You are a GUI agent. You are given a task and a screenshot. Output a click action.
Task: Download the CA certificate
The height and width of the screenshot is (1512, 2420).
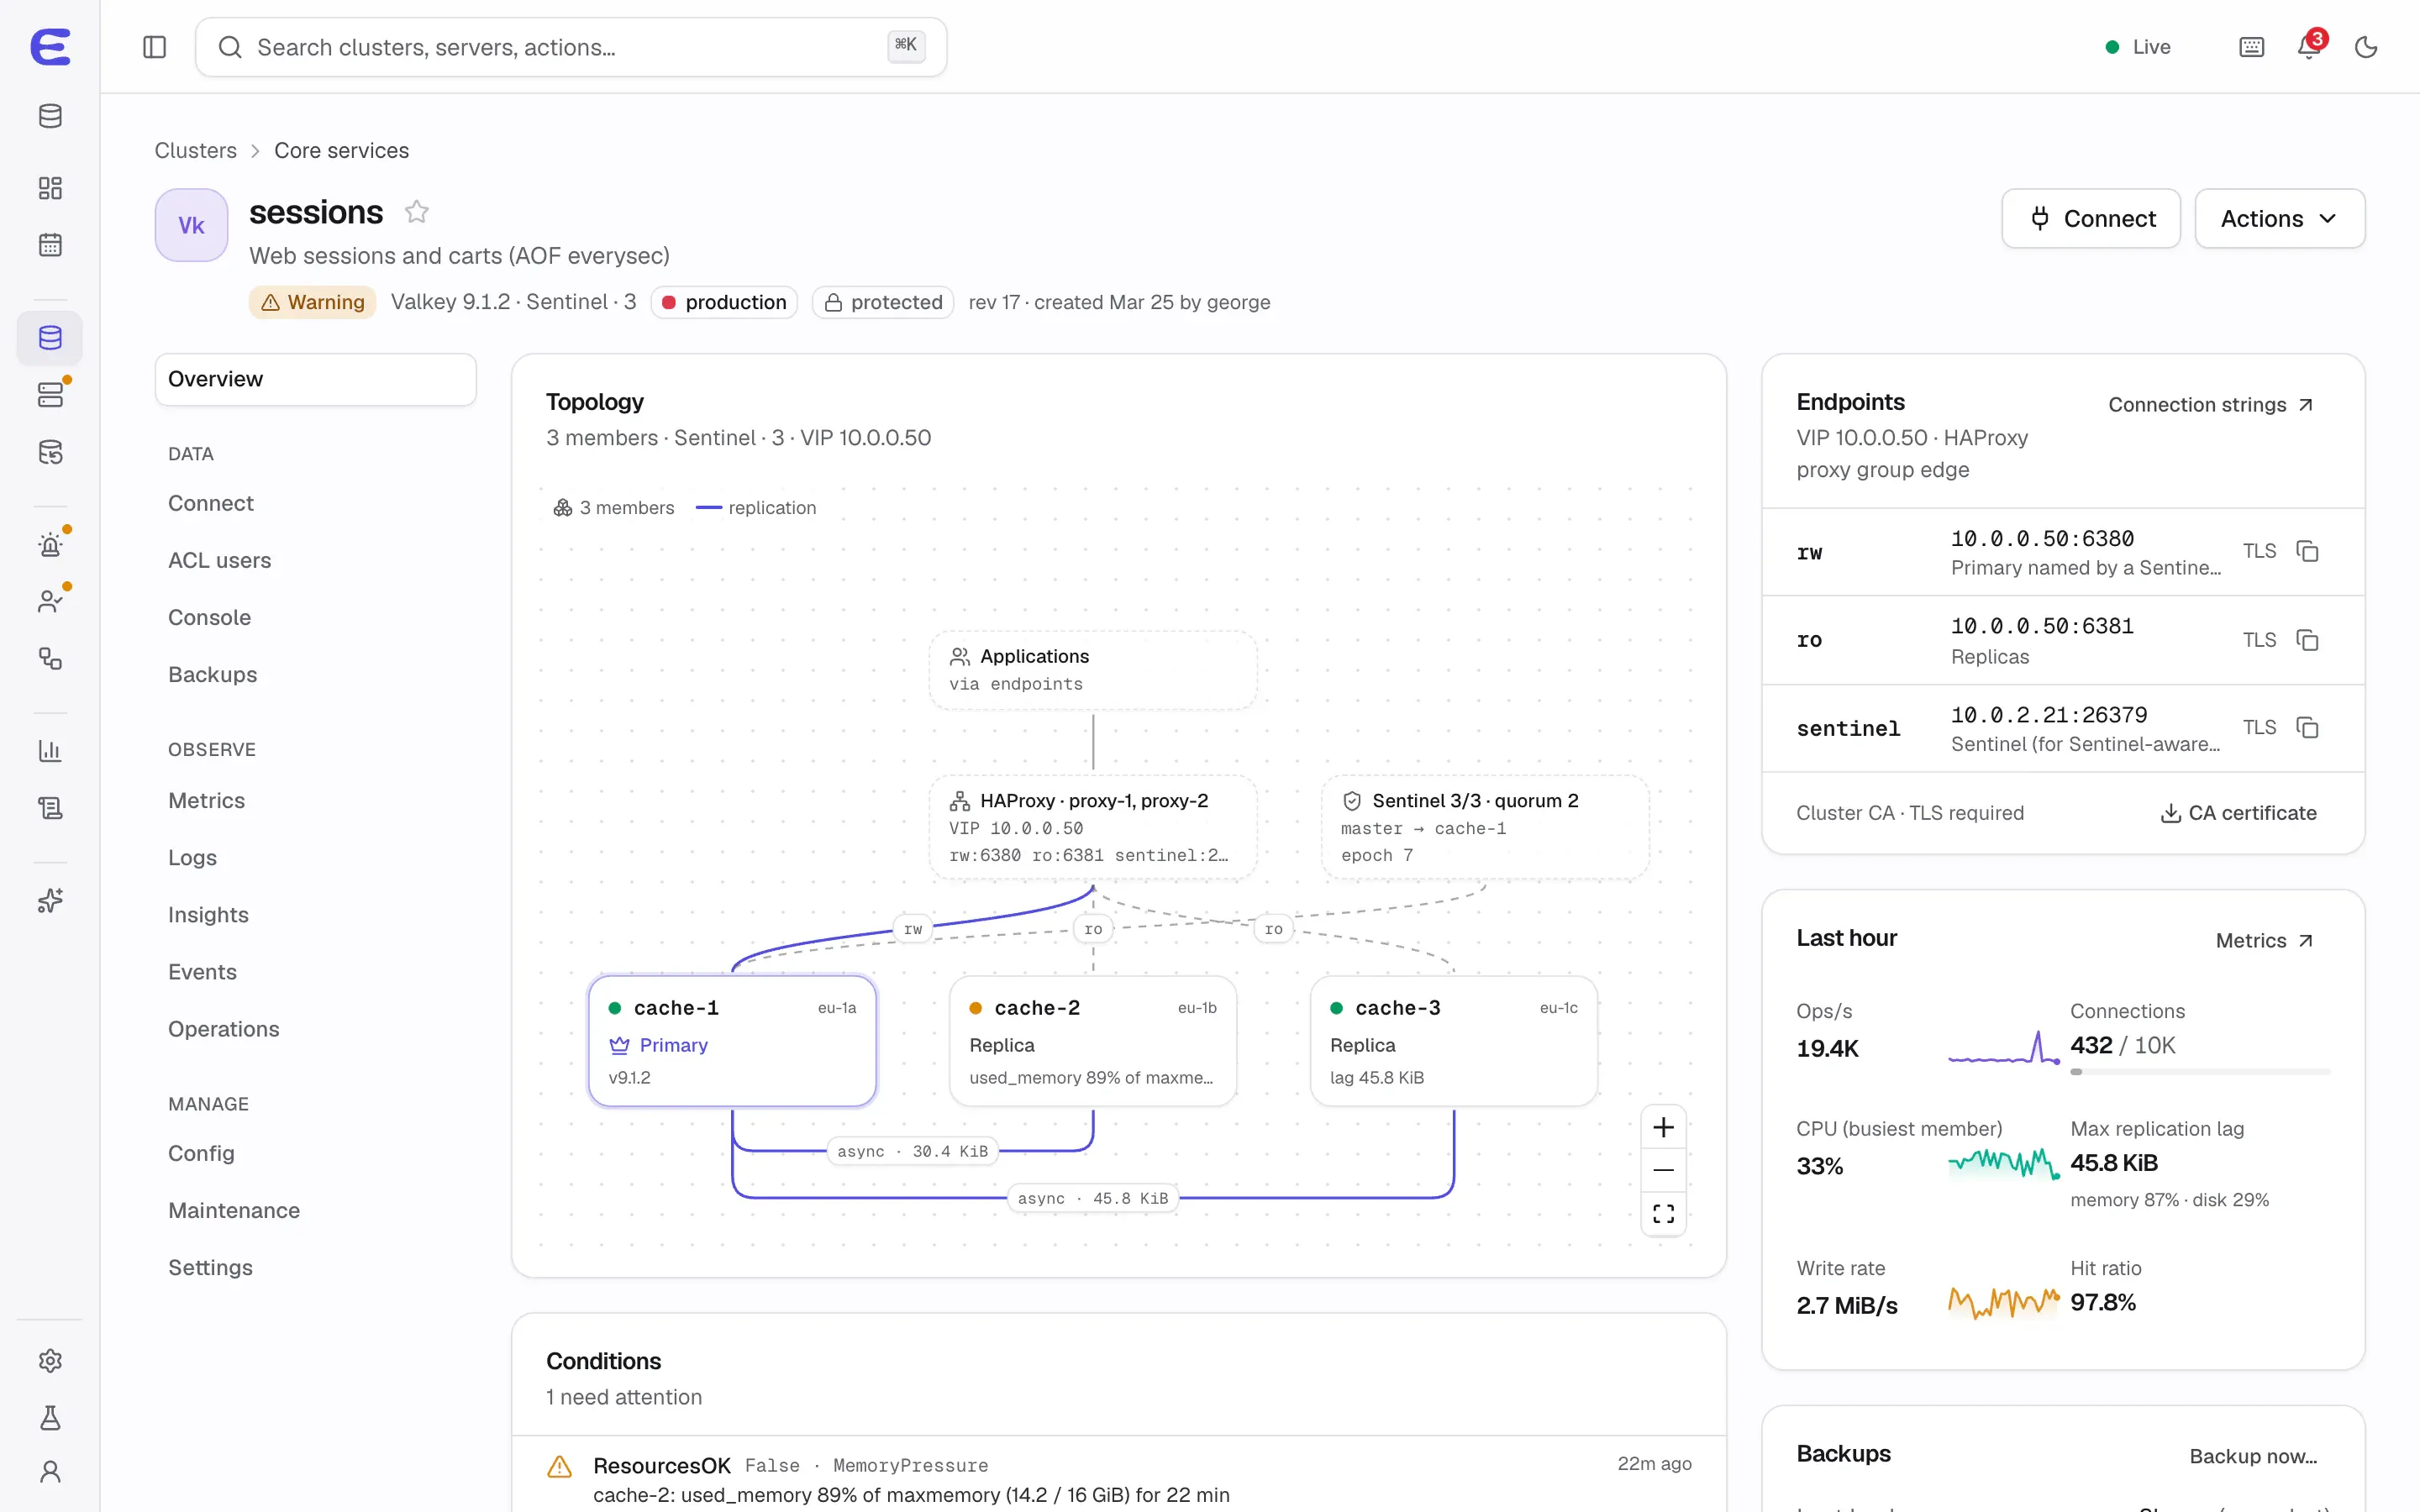[x=2238, y=813]
